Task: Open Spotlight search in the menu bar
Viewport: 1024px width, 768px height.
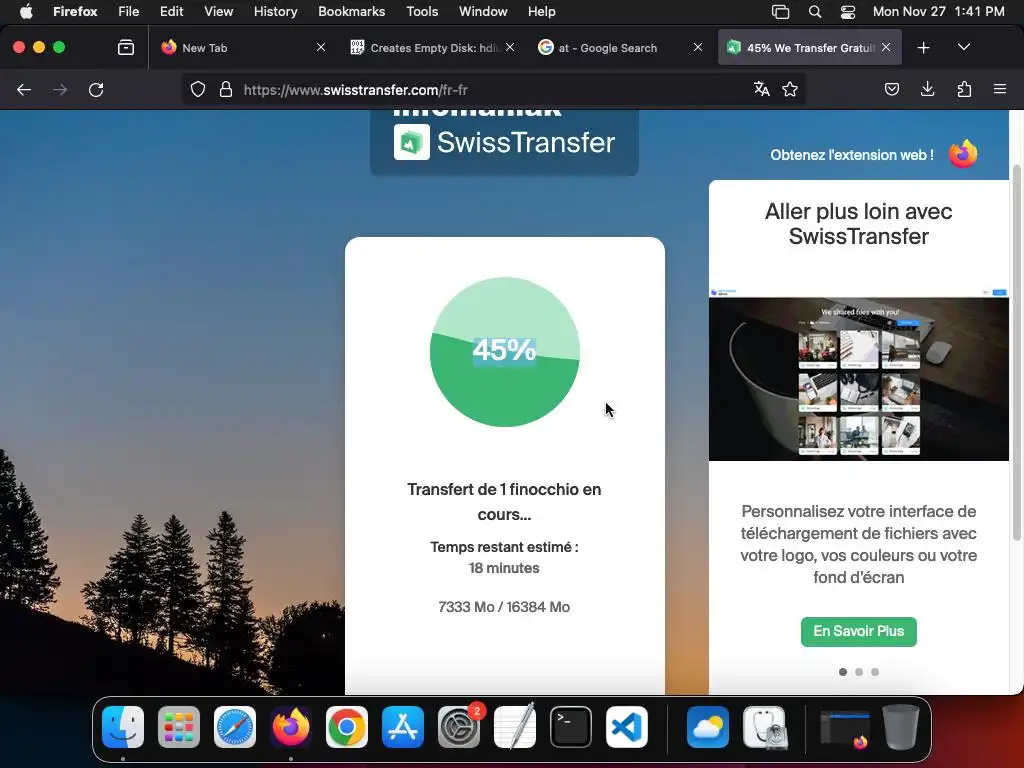Action: 814,12
